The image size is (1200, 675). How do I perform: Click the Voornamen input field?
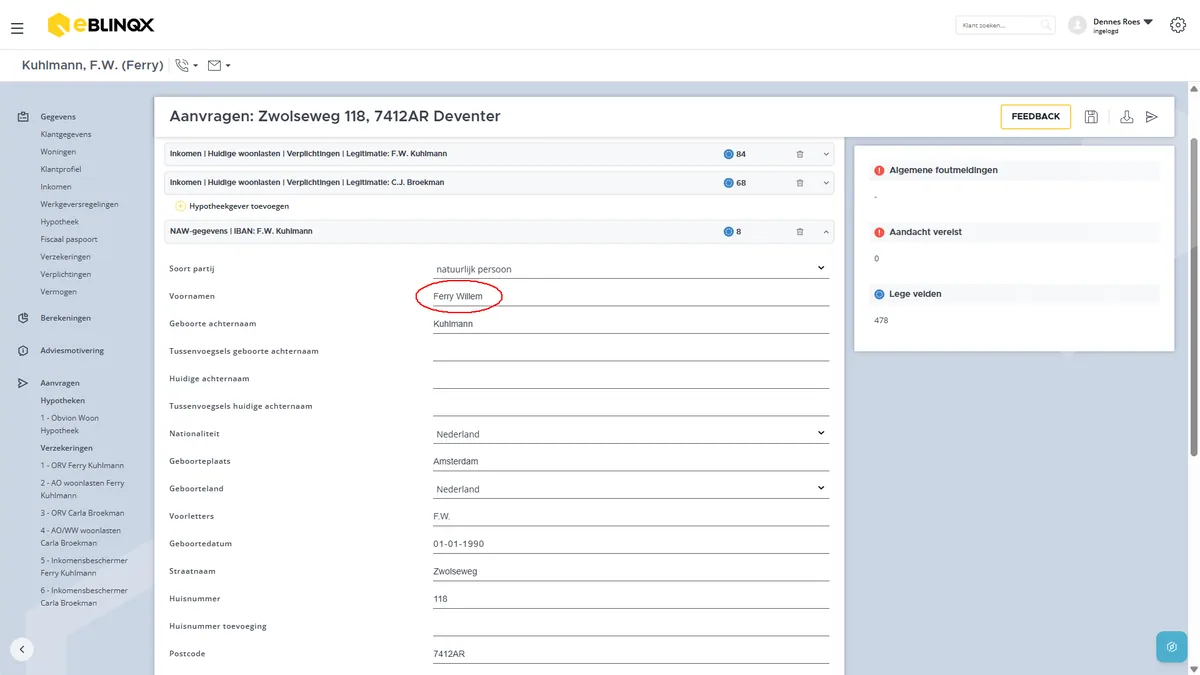tap(631, 296)
